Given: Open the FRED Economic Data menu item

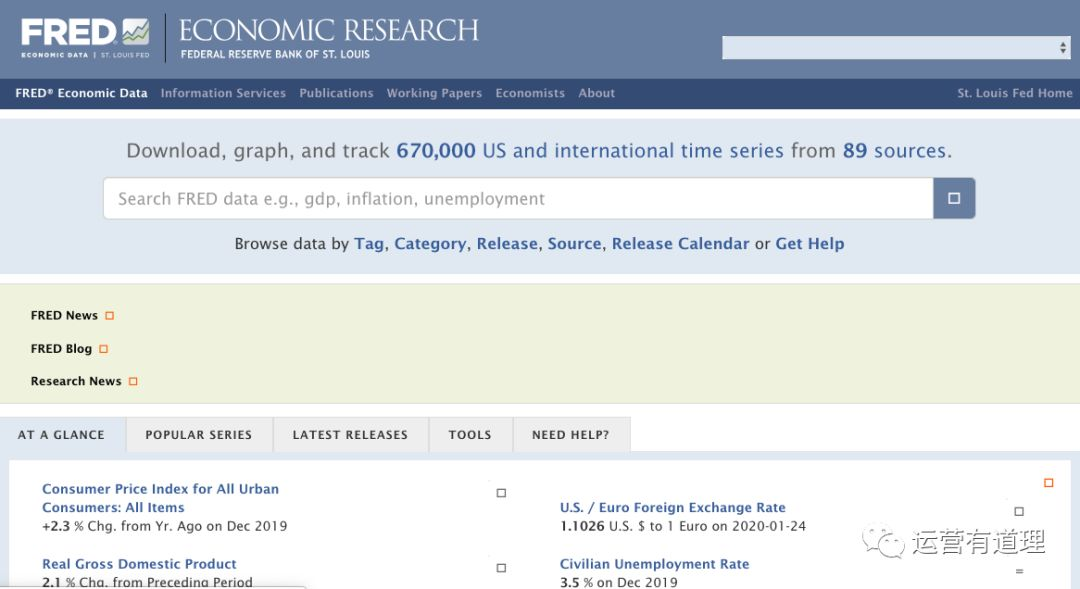Looking at the screenshot, I should (81, 93).
